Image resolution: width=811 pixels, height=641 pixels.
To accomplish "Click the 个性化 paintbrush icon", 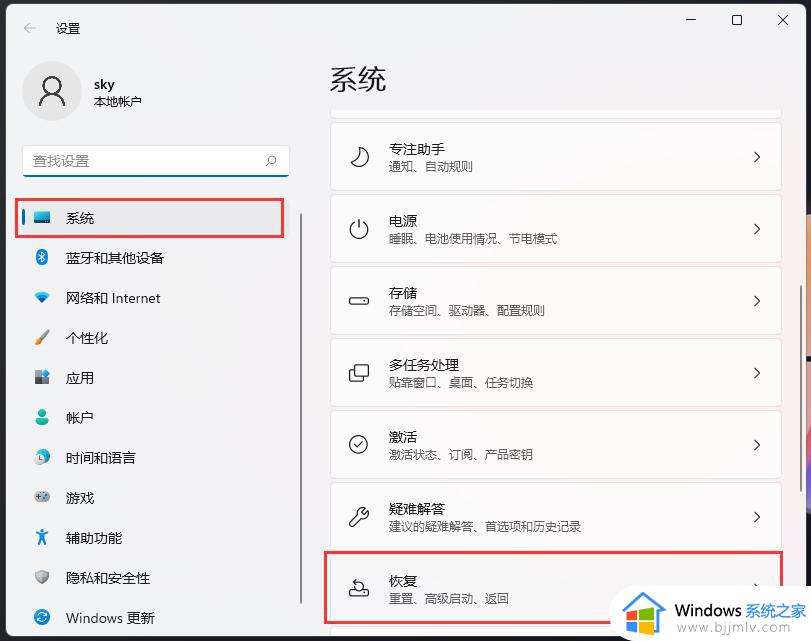I will pos(42,337).
